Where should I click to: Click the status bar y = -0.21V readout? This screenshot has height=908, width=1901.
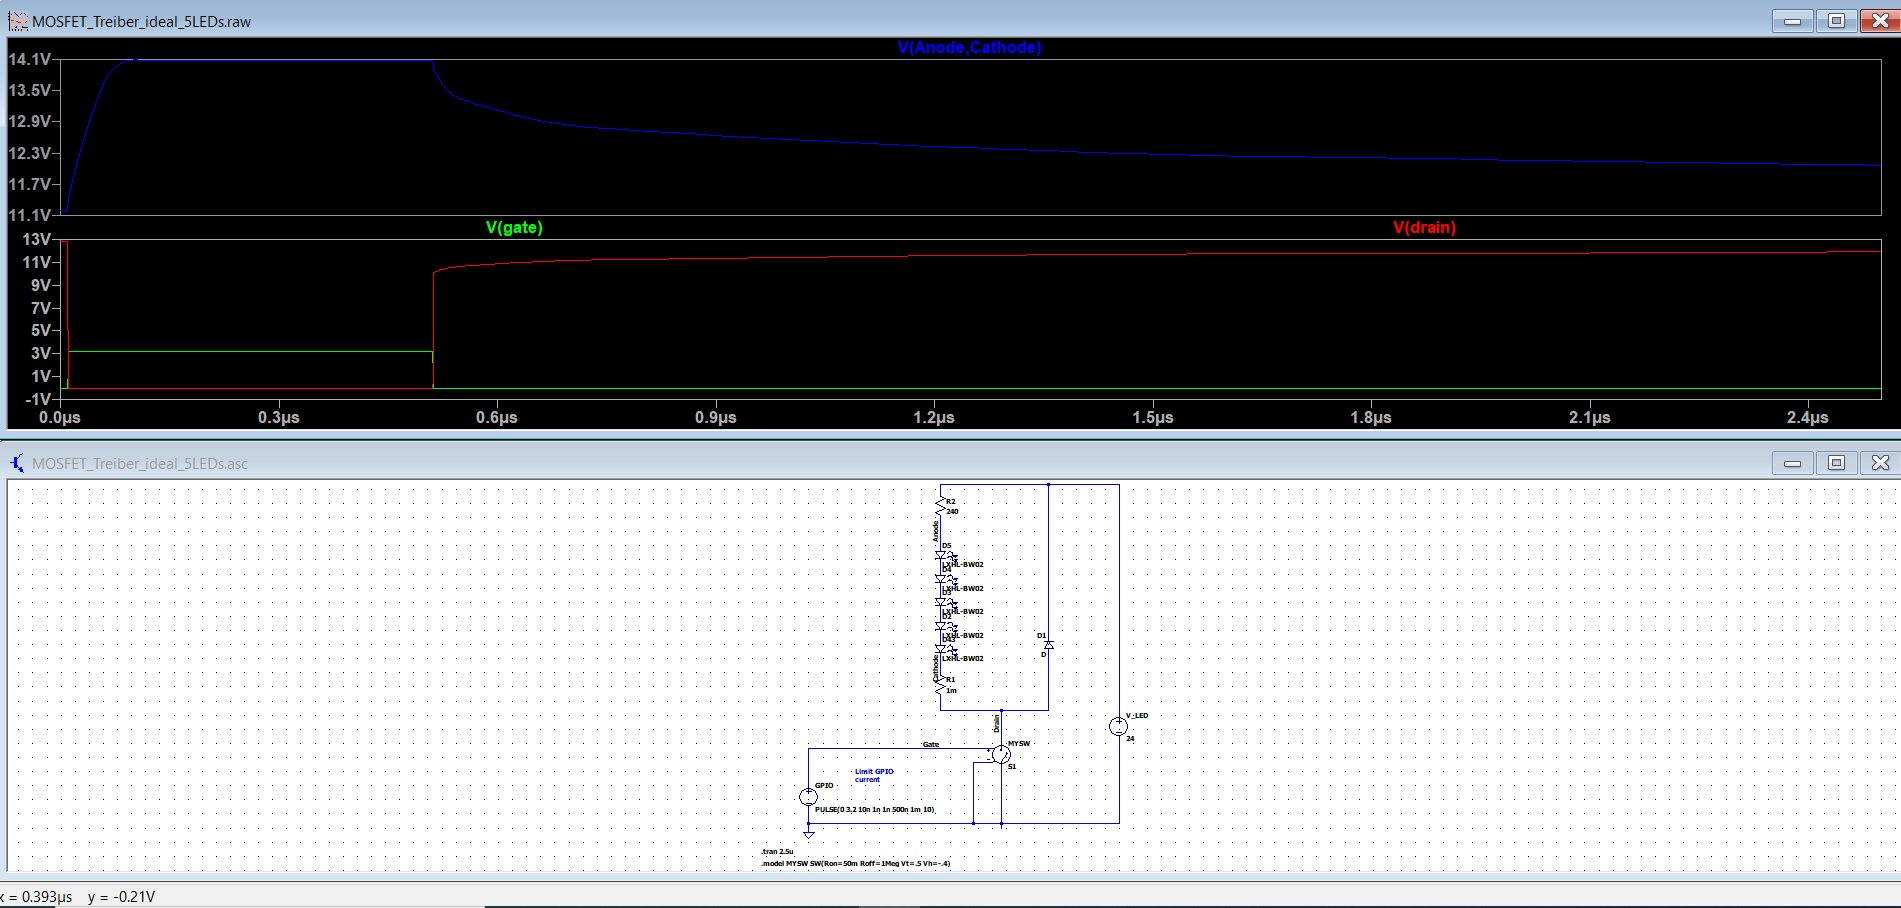tap(122, 897)
